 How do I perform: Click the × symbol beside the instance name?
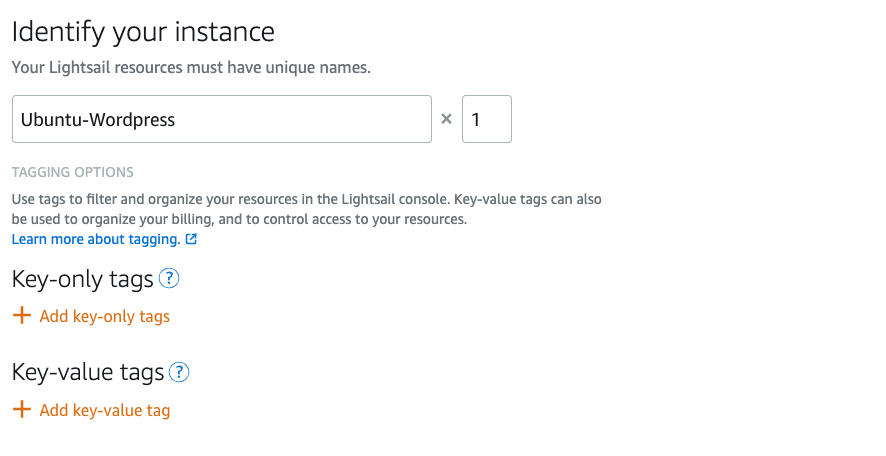(447, 119)
